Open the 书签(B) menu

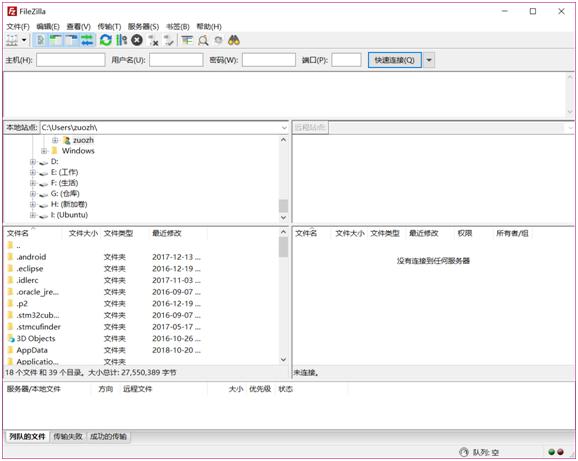178,27
